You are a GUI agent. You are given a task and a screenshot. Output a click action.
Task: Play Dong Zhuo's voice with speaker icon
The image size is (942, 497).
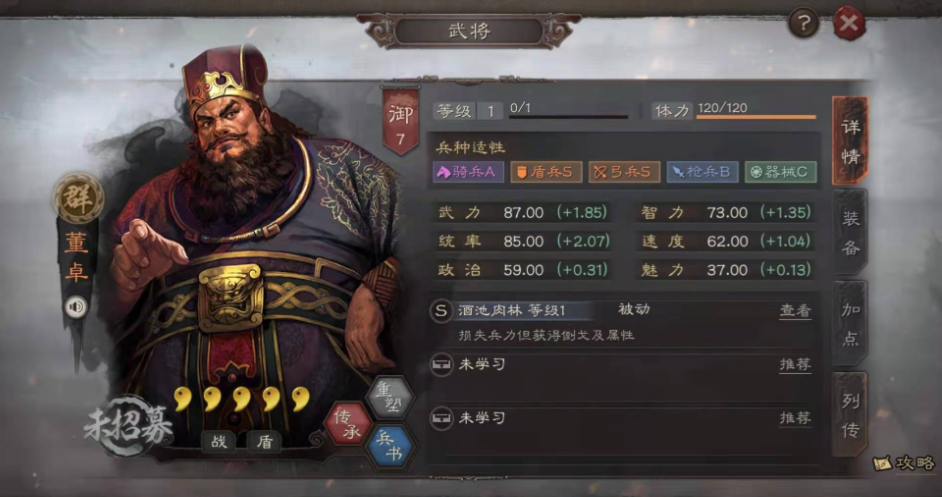(76, 308)
